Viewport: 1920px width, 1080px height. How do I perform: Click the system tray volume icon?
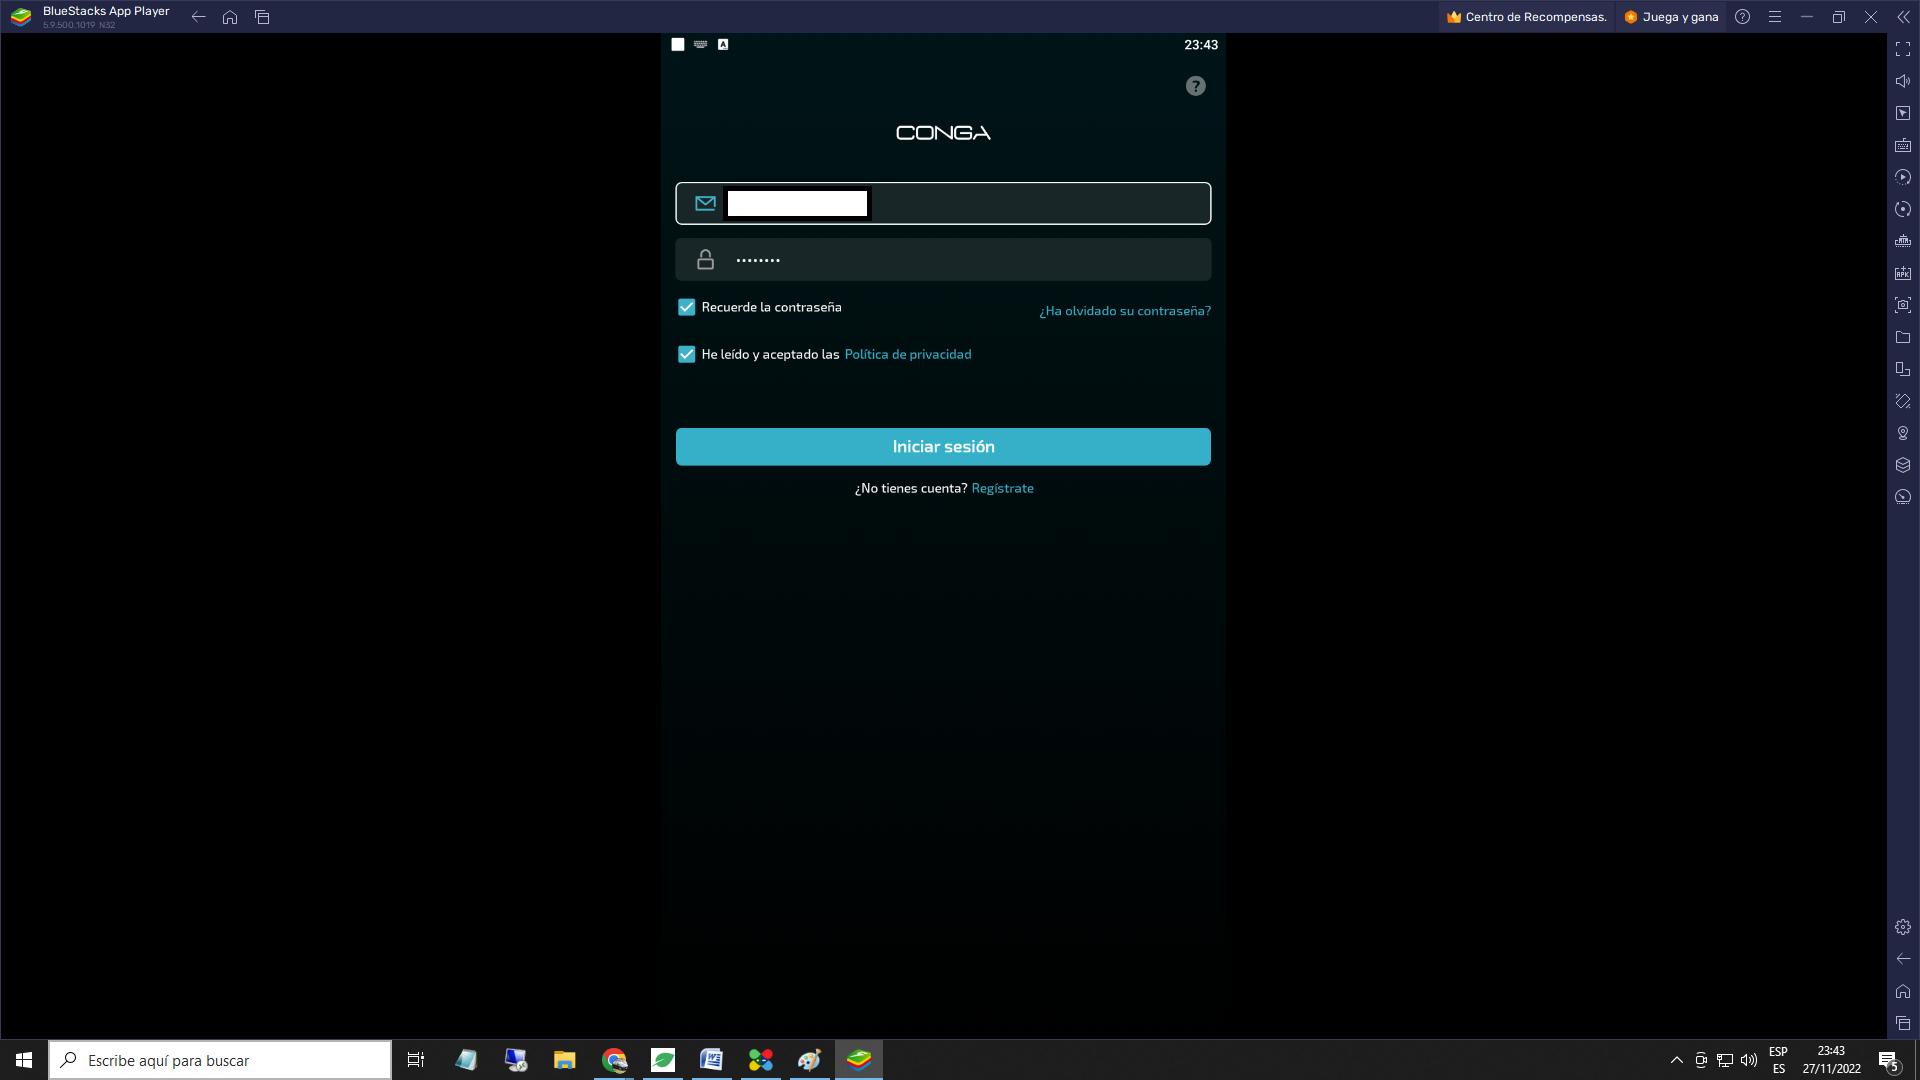tap(1749, 1060)
